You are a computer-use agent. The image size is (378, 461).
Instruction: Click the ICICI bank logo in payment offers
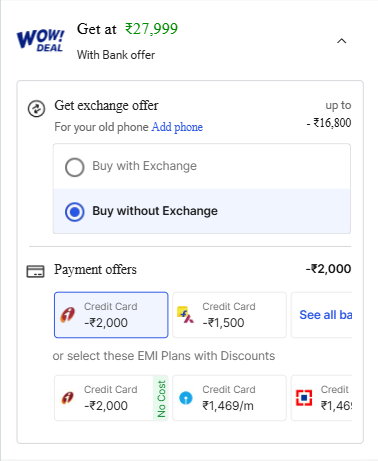(x=68, y=315)
